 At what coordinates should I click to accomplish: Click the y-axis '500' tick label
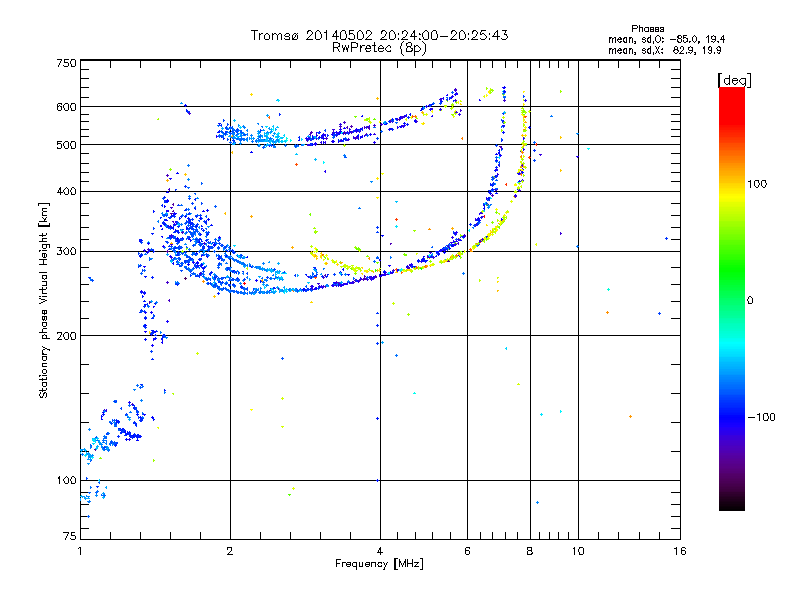[x=66, y=145]
